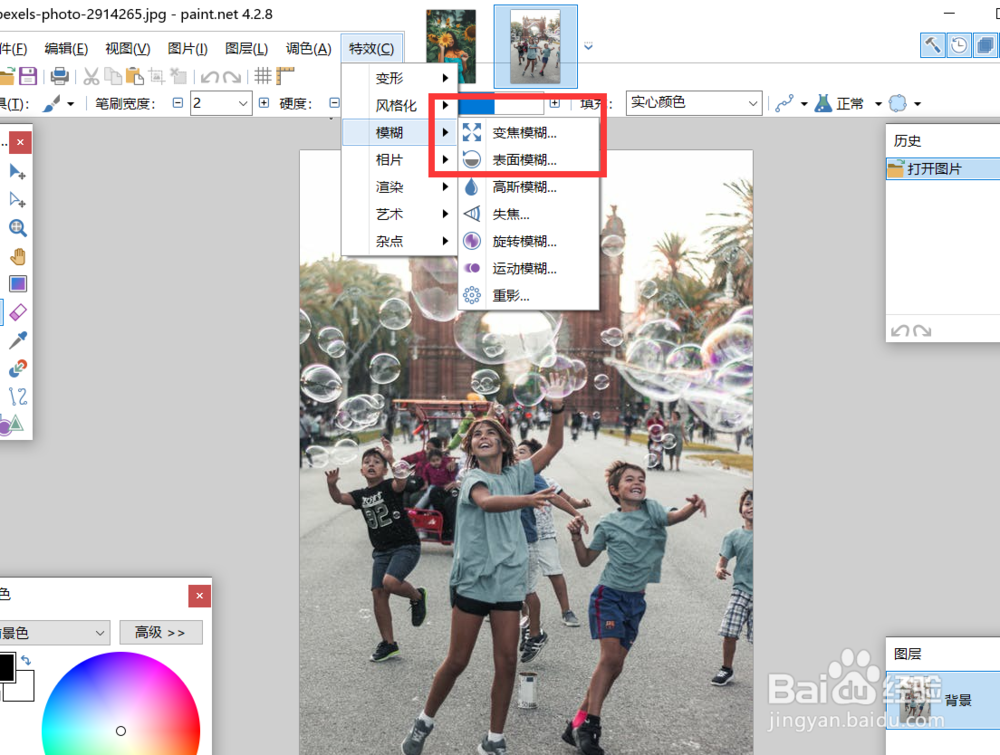Select the Eraser tool

click(x=17, y=312)
